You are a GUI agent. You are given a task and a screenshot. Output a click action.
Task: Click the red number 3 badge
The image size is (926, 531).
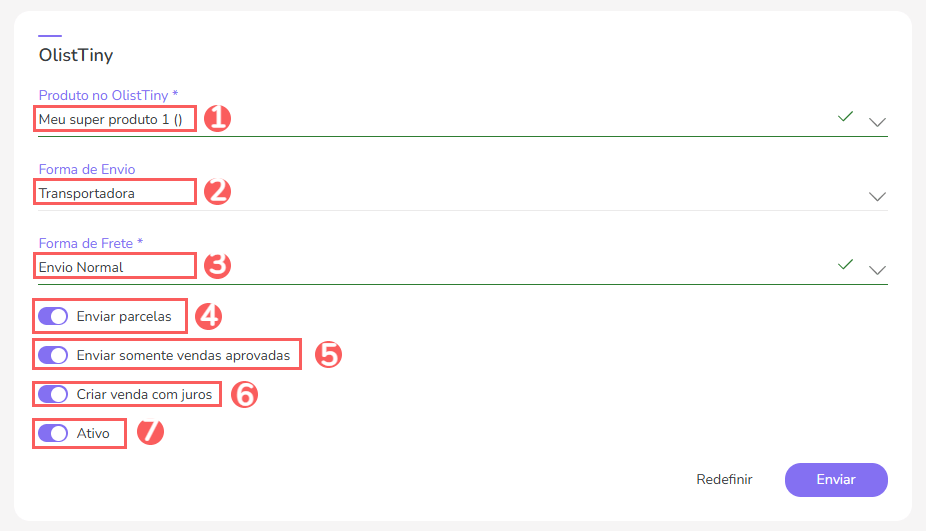click(x=217, y=265)
